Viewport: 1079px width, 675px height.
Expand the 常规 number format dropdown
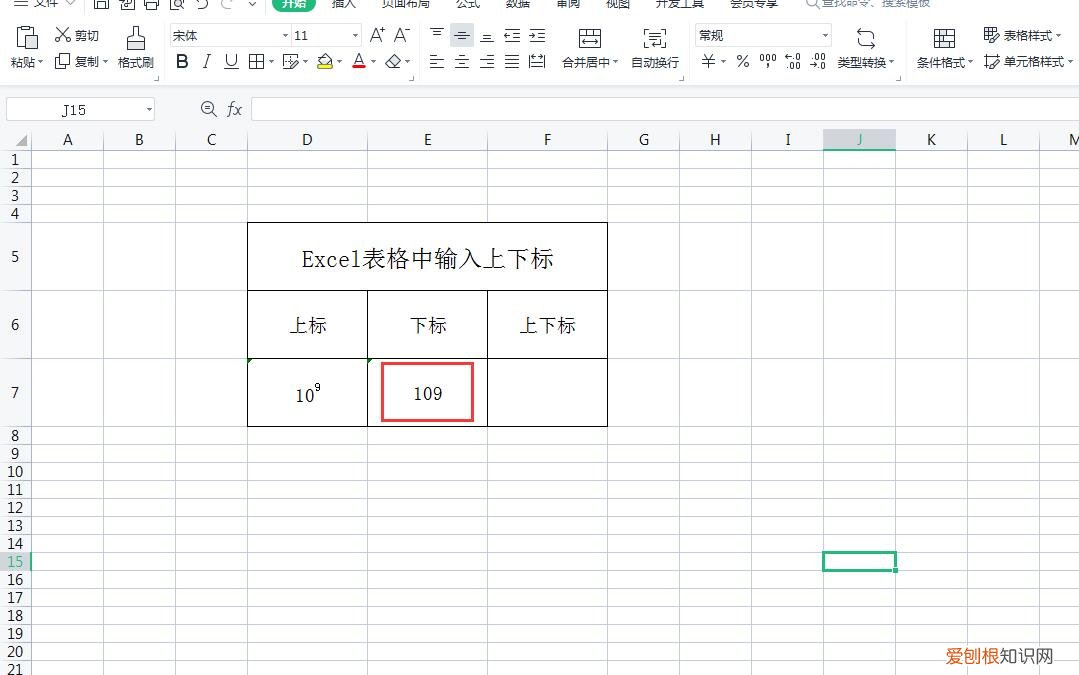825,35
